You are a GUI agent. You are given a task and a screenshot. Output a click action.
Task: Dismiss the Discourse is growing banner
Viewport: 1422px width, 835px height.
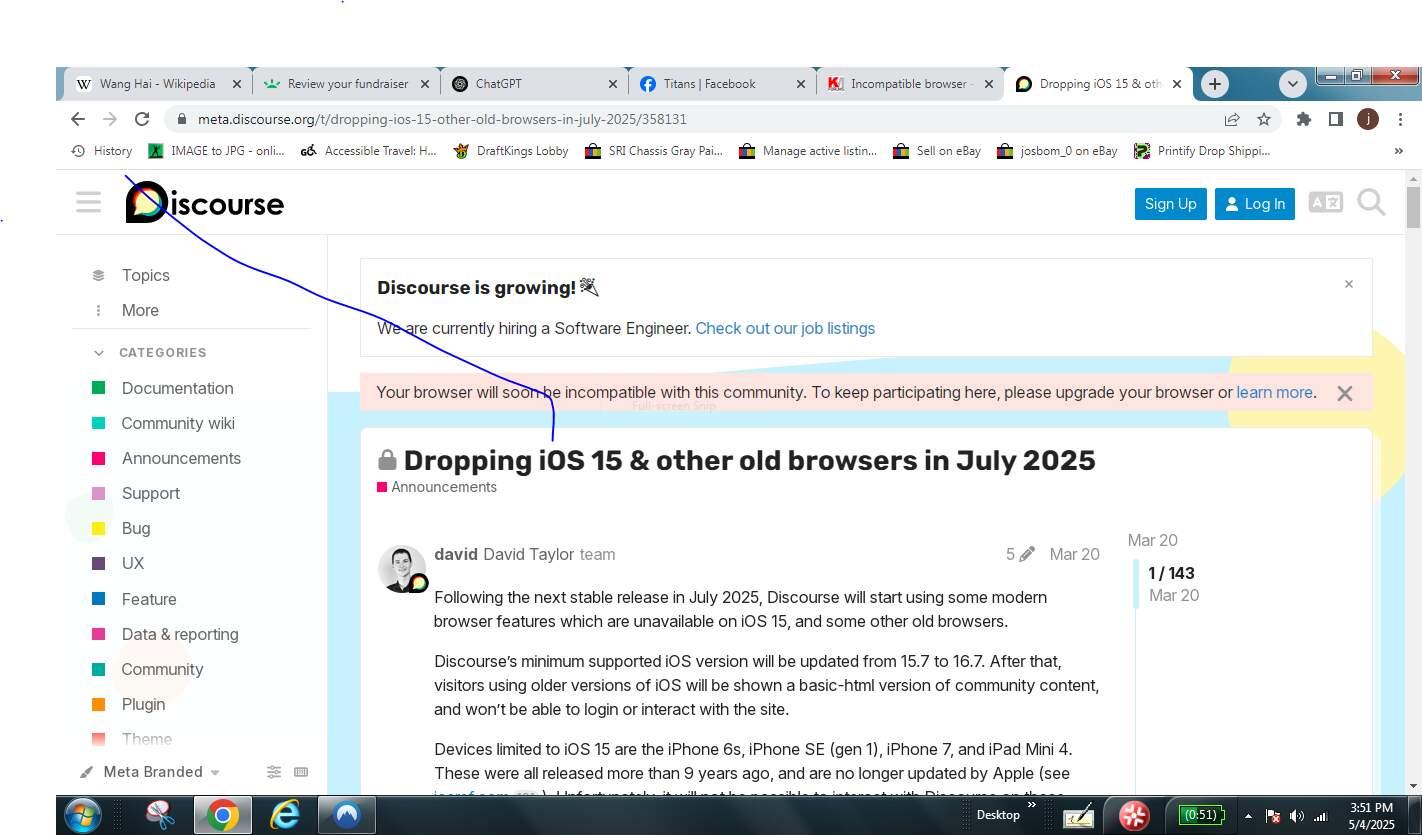1348,285
